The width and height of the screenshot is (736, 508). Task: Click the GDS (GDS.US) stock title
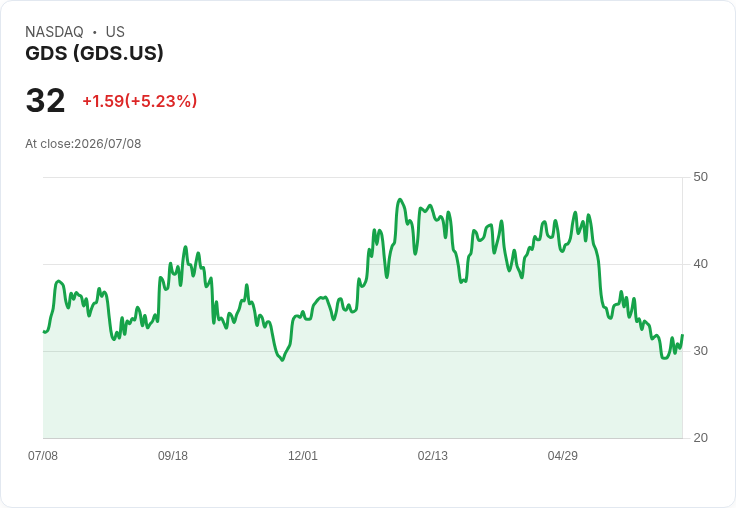pyautogui.click(x=94, y=53)
